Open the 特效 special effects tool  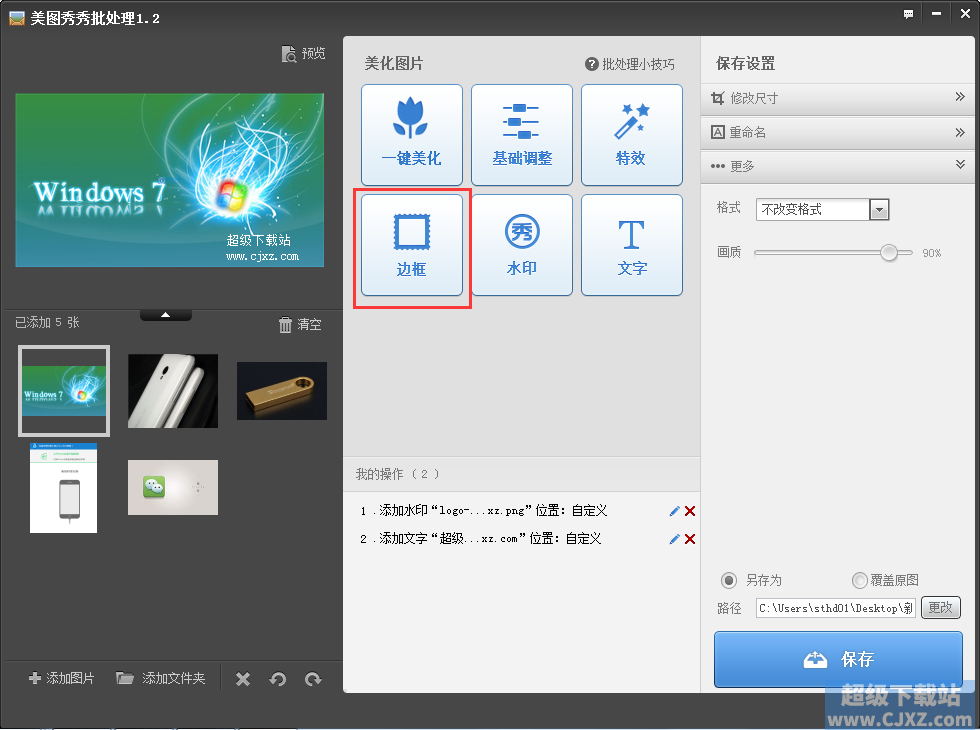pyautogui.click(x=632, y=135)
